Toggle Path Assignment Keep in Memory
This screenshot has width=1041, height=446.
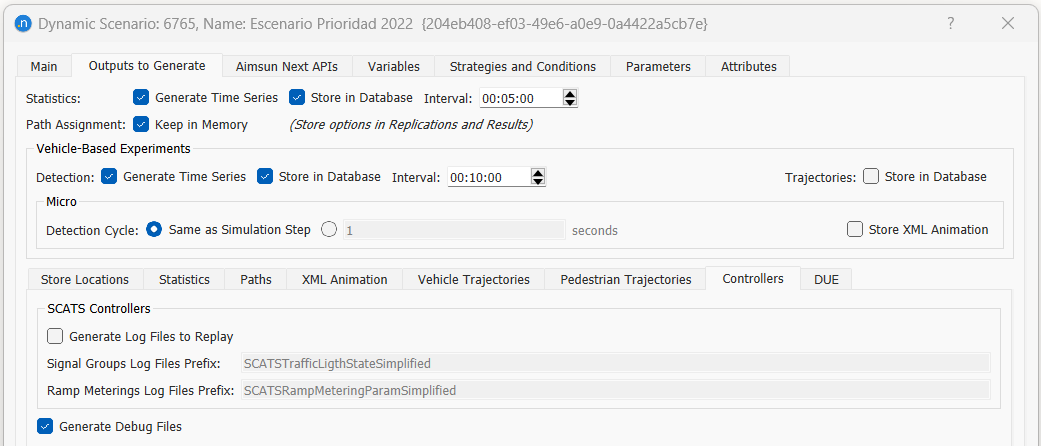point(141,125)
